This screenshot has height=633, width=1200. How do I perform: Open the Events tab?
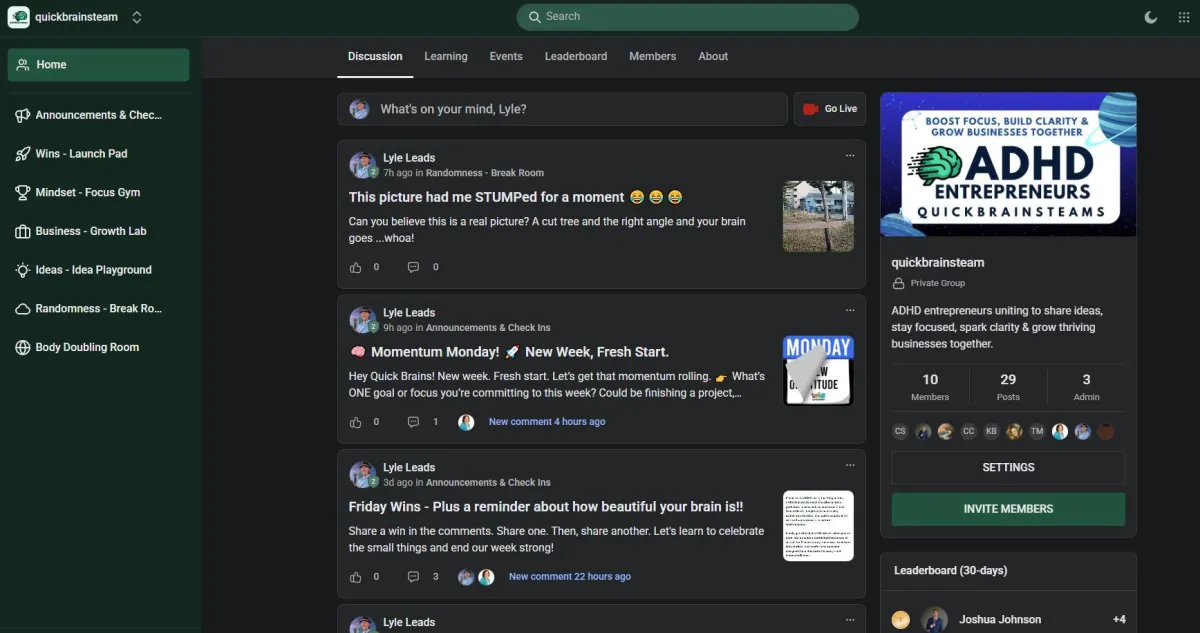506,56
